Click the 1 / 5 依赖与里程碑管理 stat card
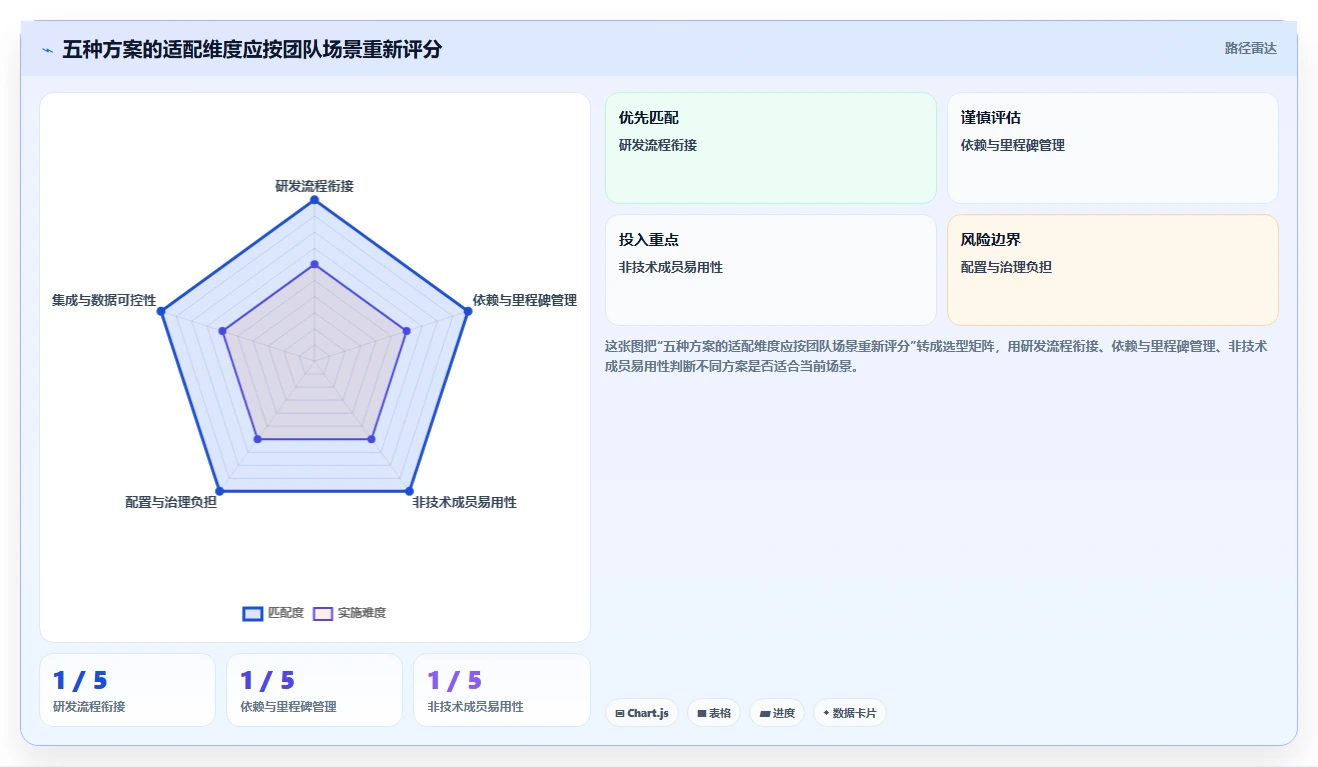1318x767 pixels. [314, 690]
